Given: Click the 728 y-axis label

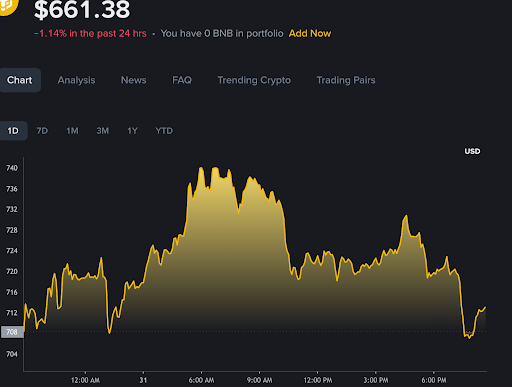Looking at the screenshot, I should [x=12, y=230].
